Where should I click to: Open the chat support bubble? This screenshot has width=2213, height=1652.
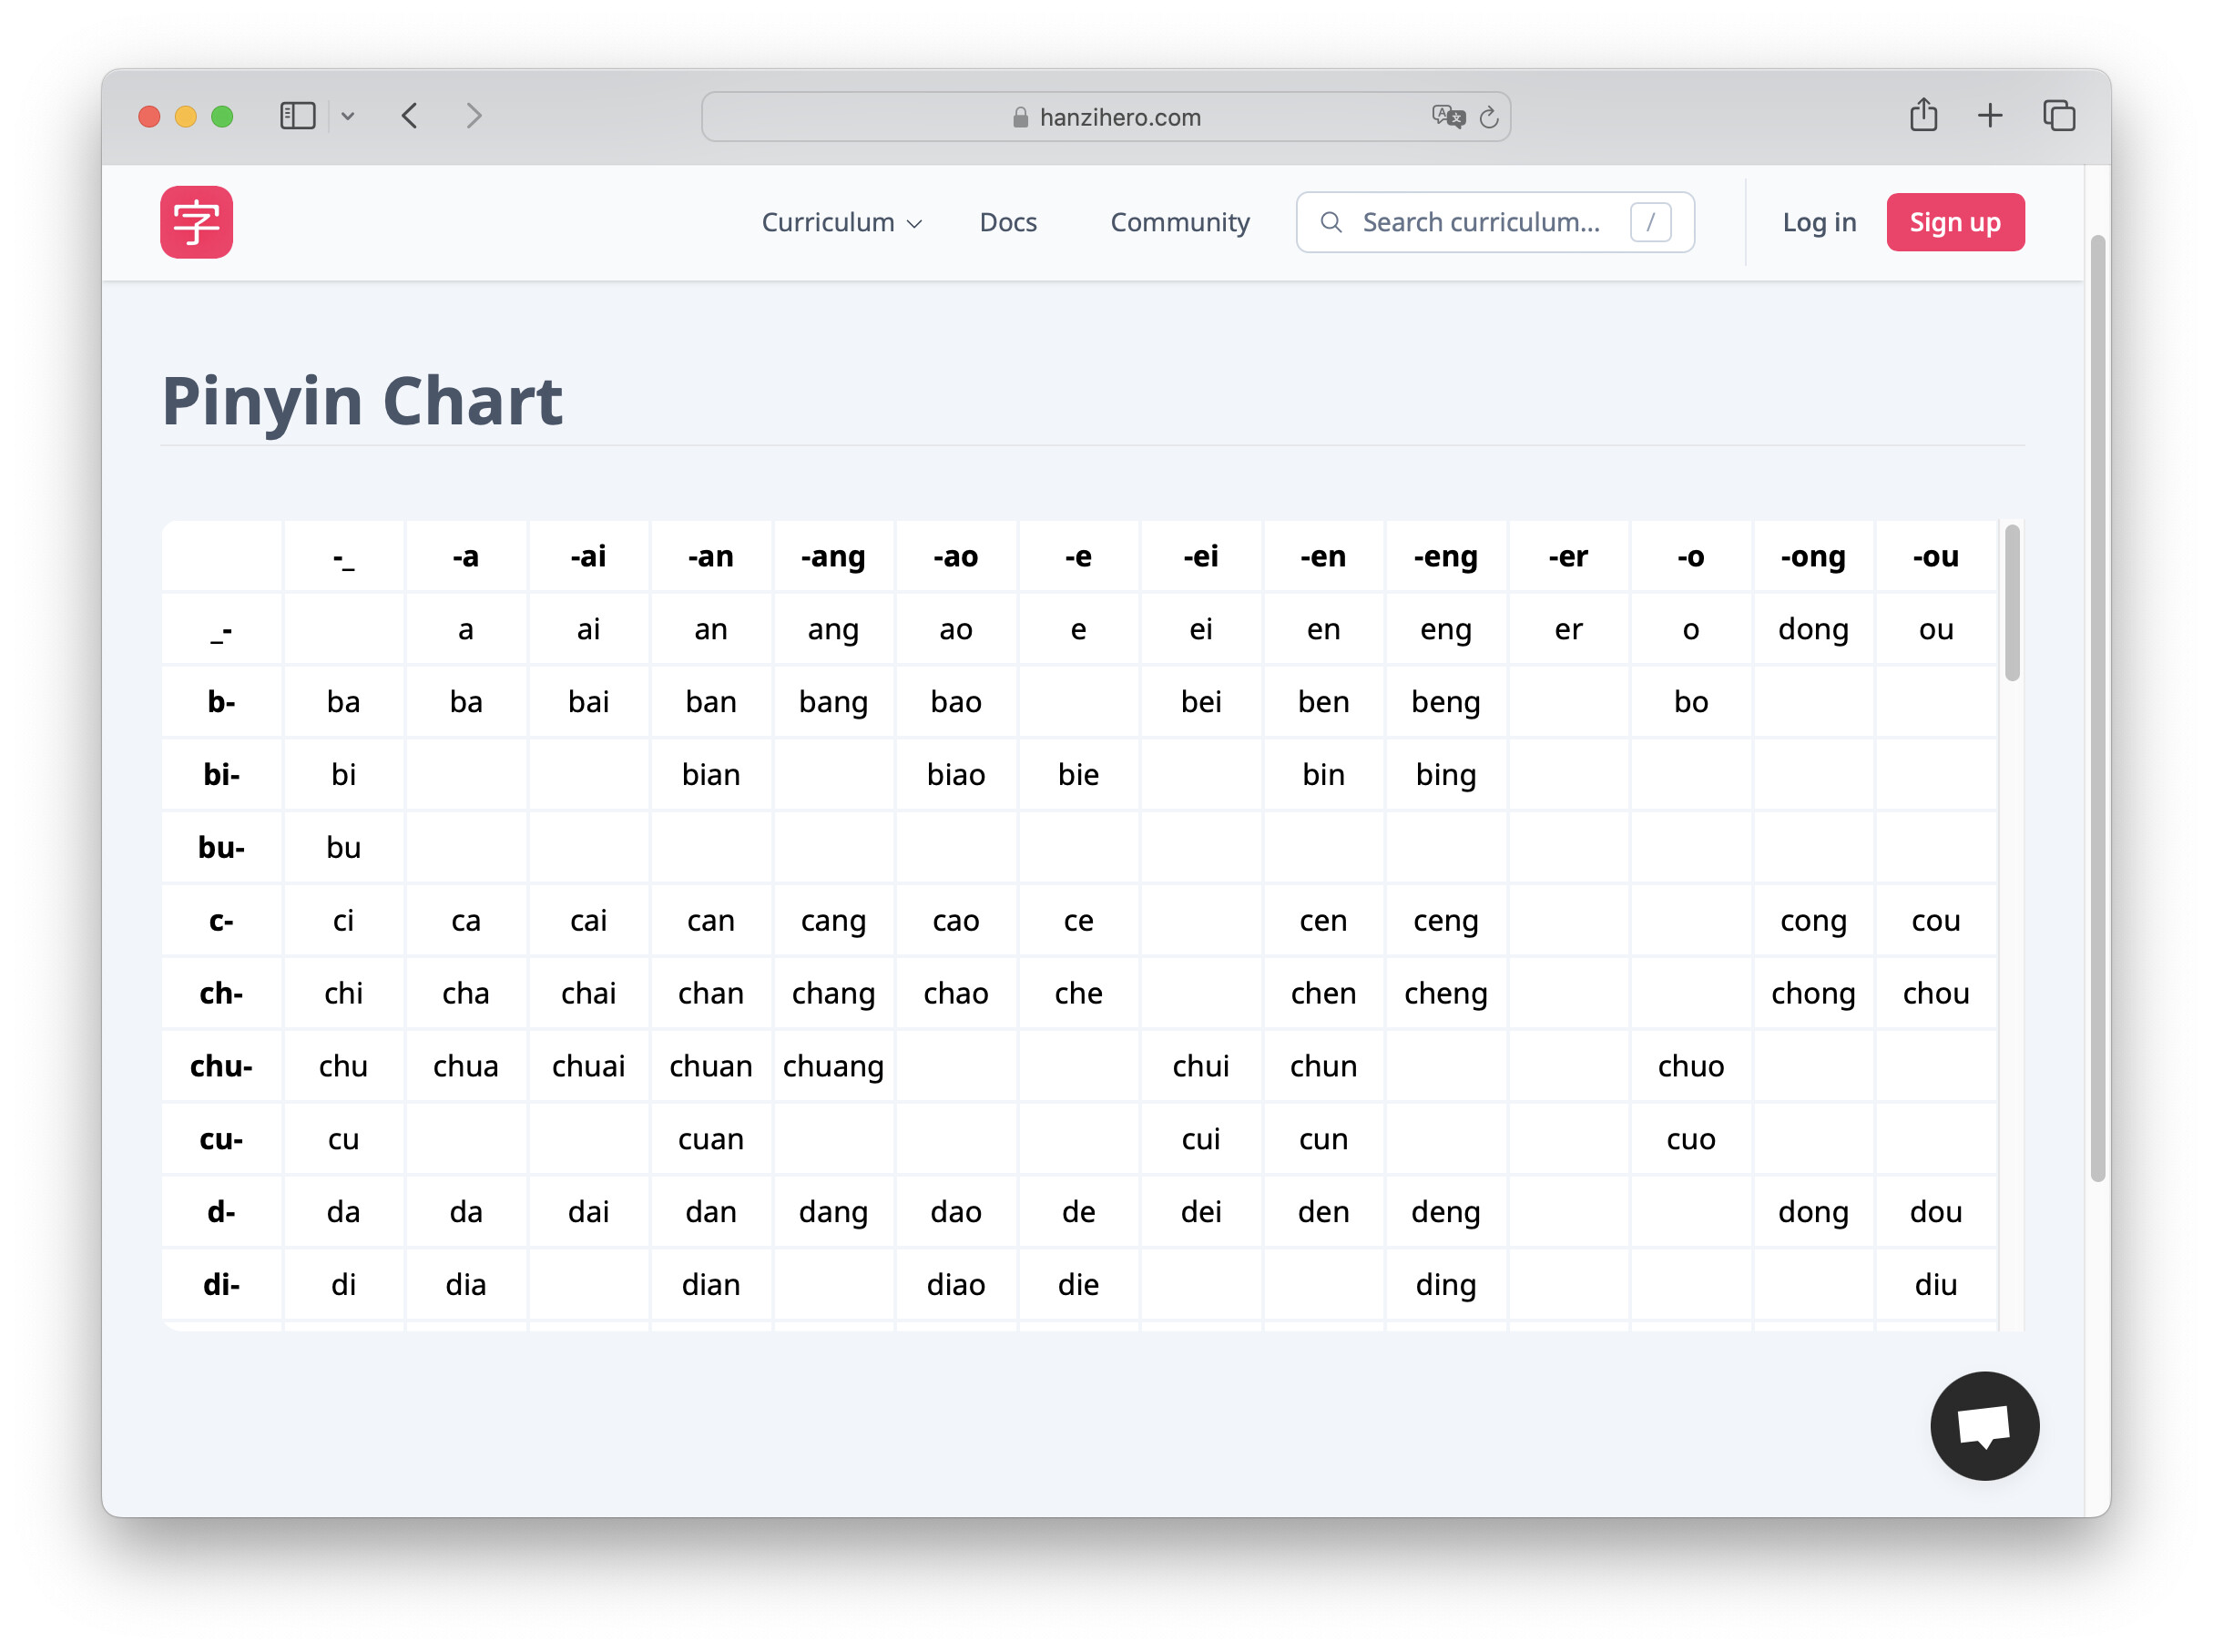coord(1984,1425)
